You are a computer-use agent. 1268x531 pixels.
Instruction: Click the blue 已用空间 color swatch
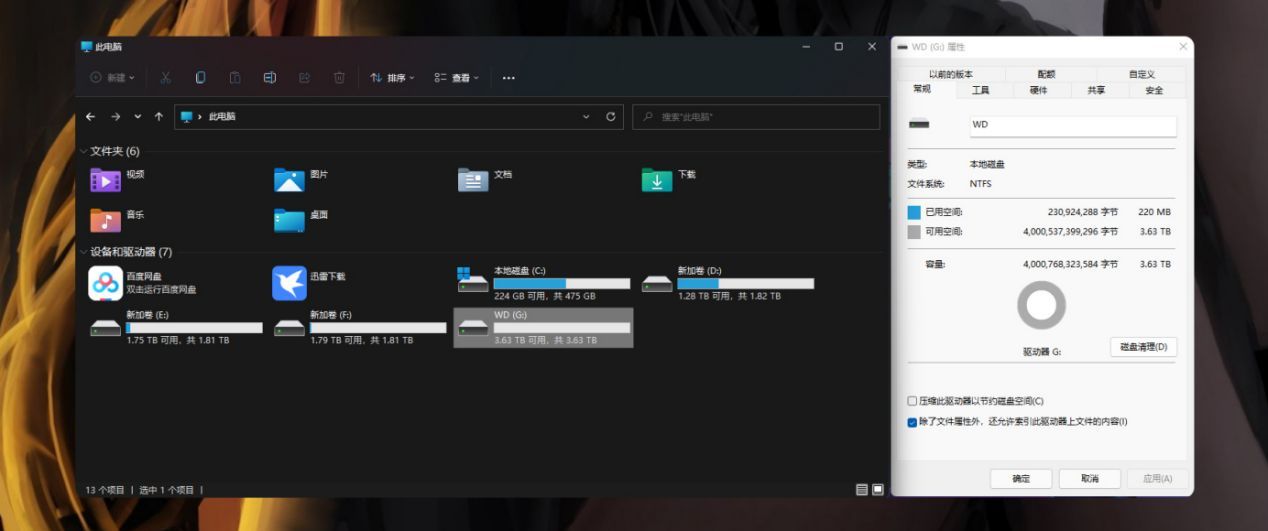point(914,212)
